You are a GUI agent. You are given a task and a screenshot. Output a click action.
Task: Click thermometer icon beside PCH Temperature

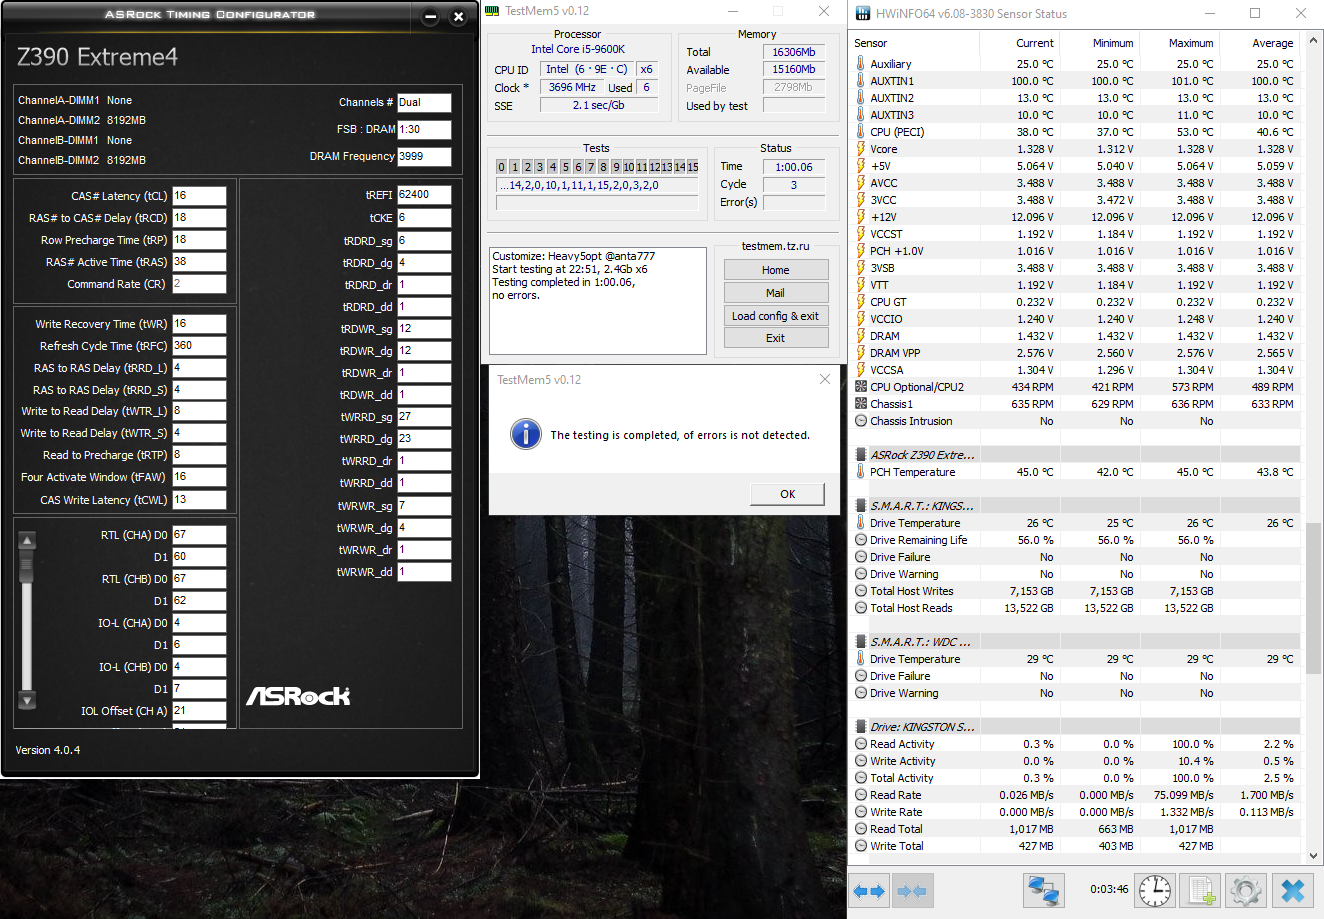860,472
